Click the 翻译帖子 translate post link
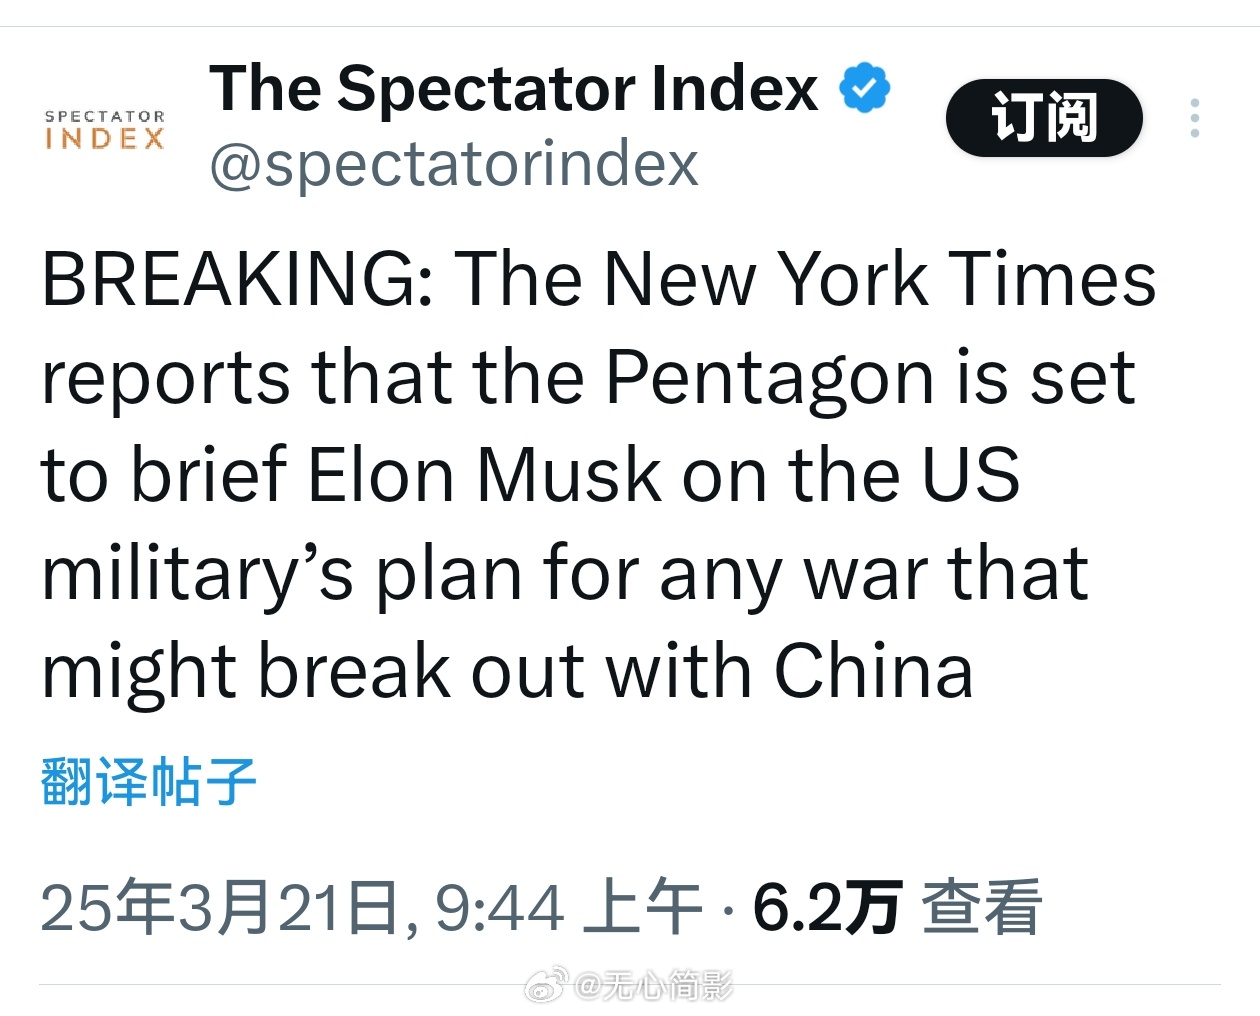This screenshot has height=1016, width=1260. [x=149, y=781]
